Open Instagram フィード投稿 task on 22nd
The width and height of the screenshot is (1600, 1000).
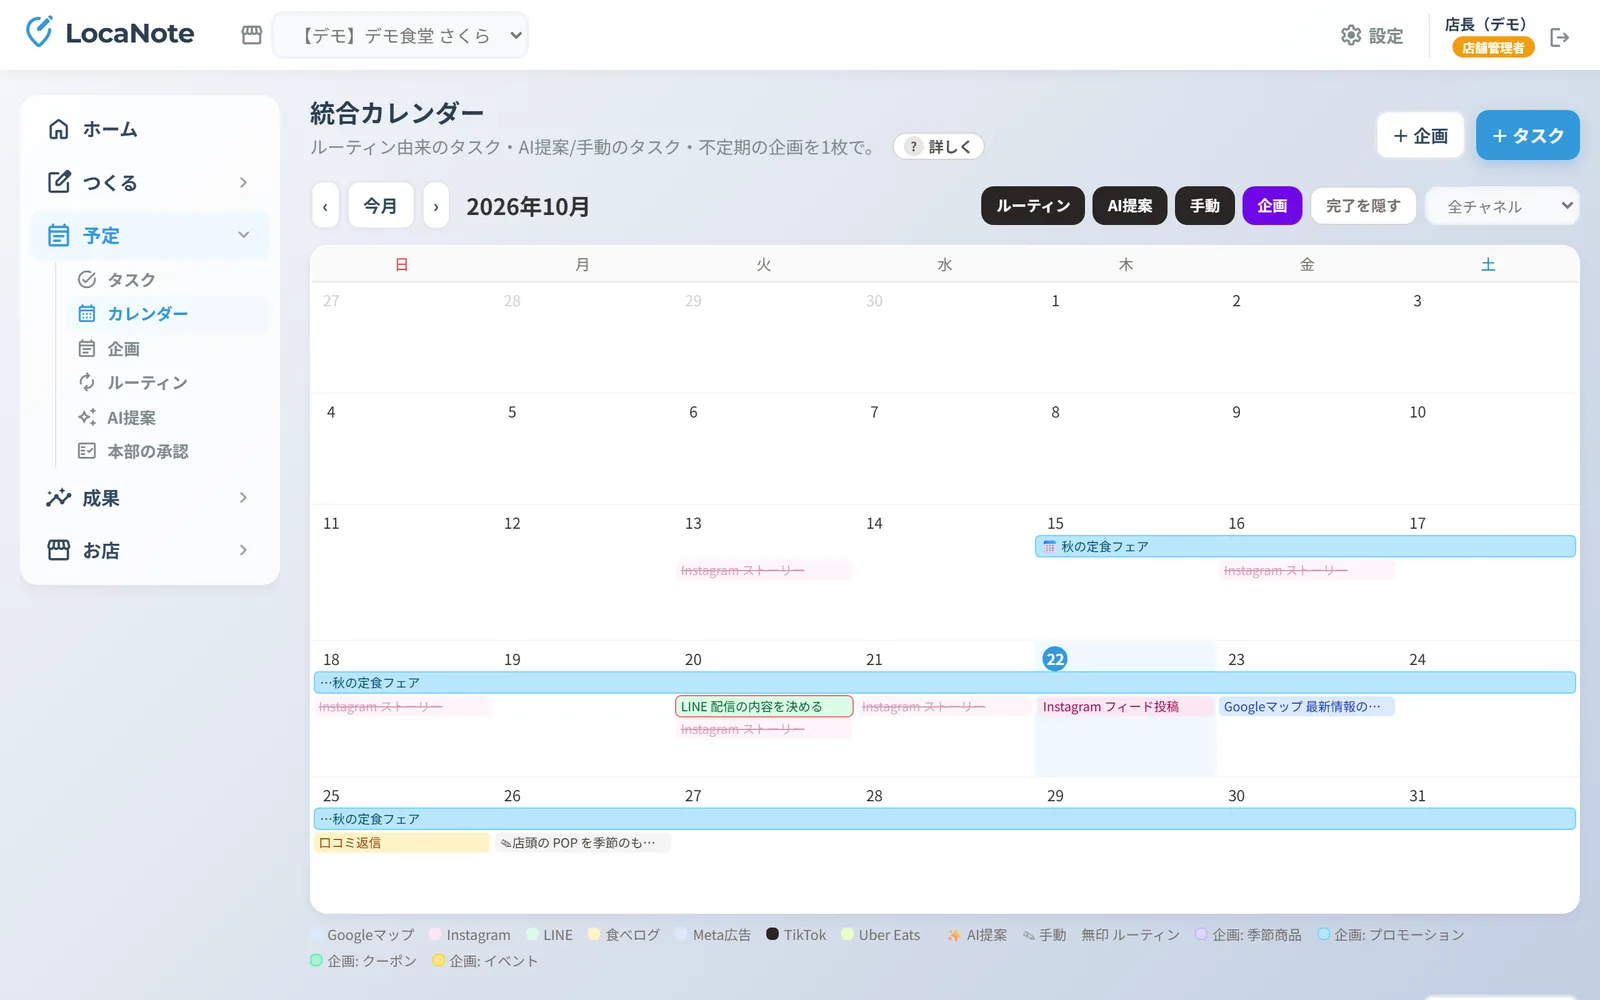[x=1125, y=706]
